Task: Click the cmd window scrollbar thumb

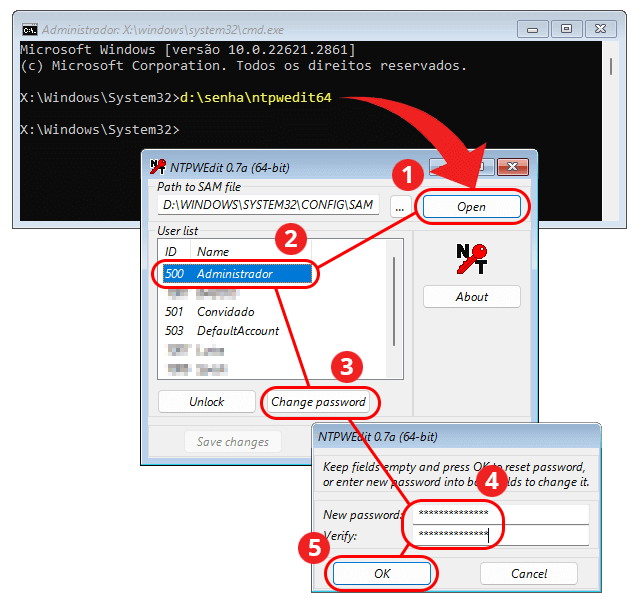Action: tap(611, 66)
